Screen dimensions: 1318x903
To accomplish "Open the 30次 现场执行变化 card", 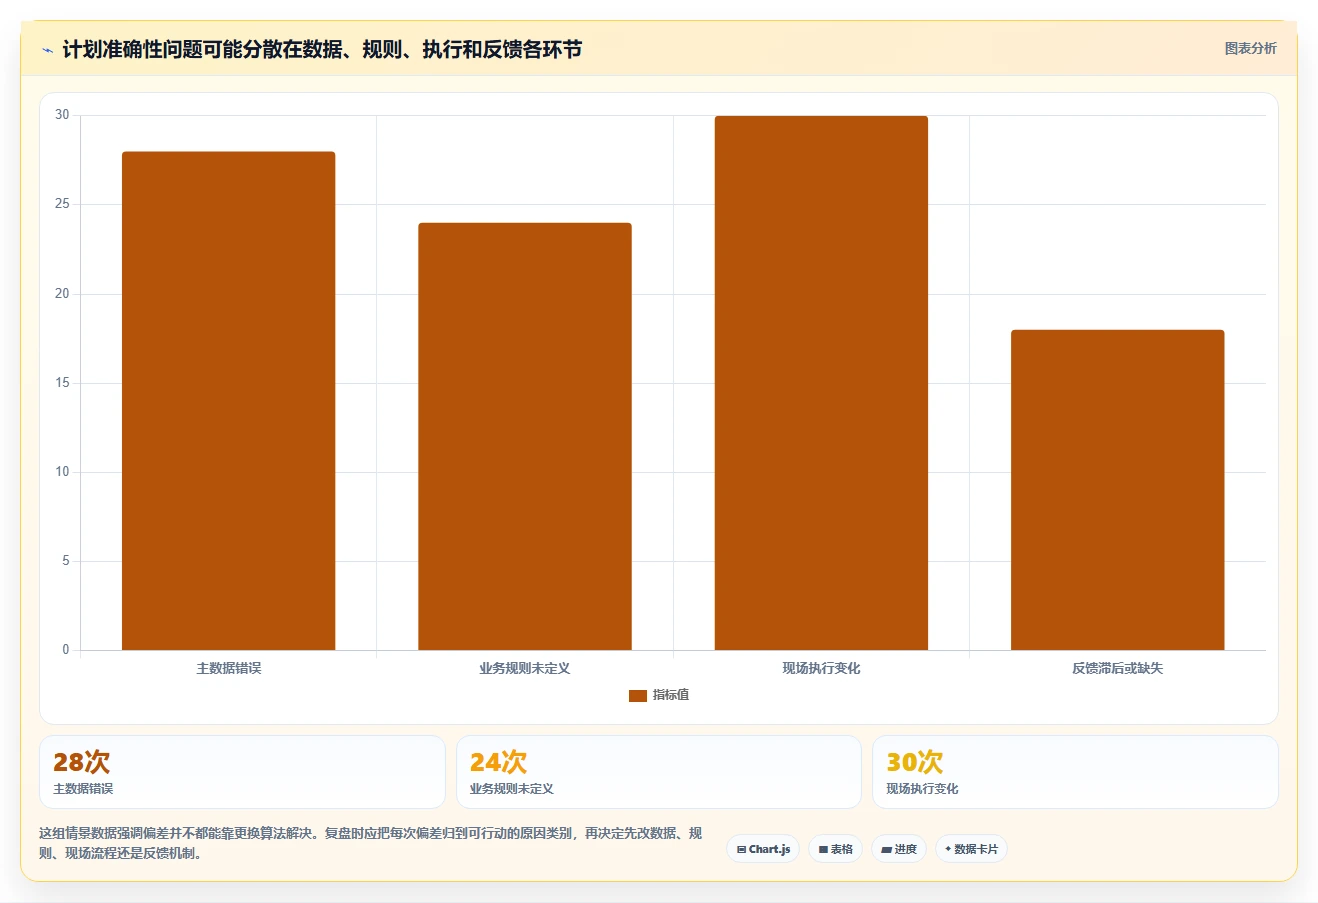I will pyautogui.click(x=1075, y=772).
